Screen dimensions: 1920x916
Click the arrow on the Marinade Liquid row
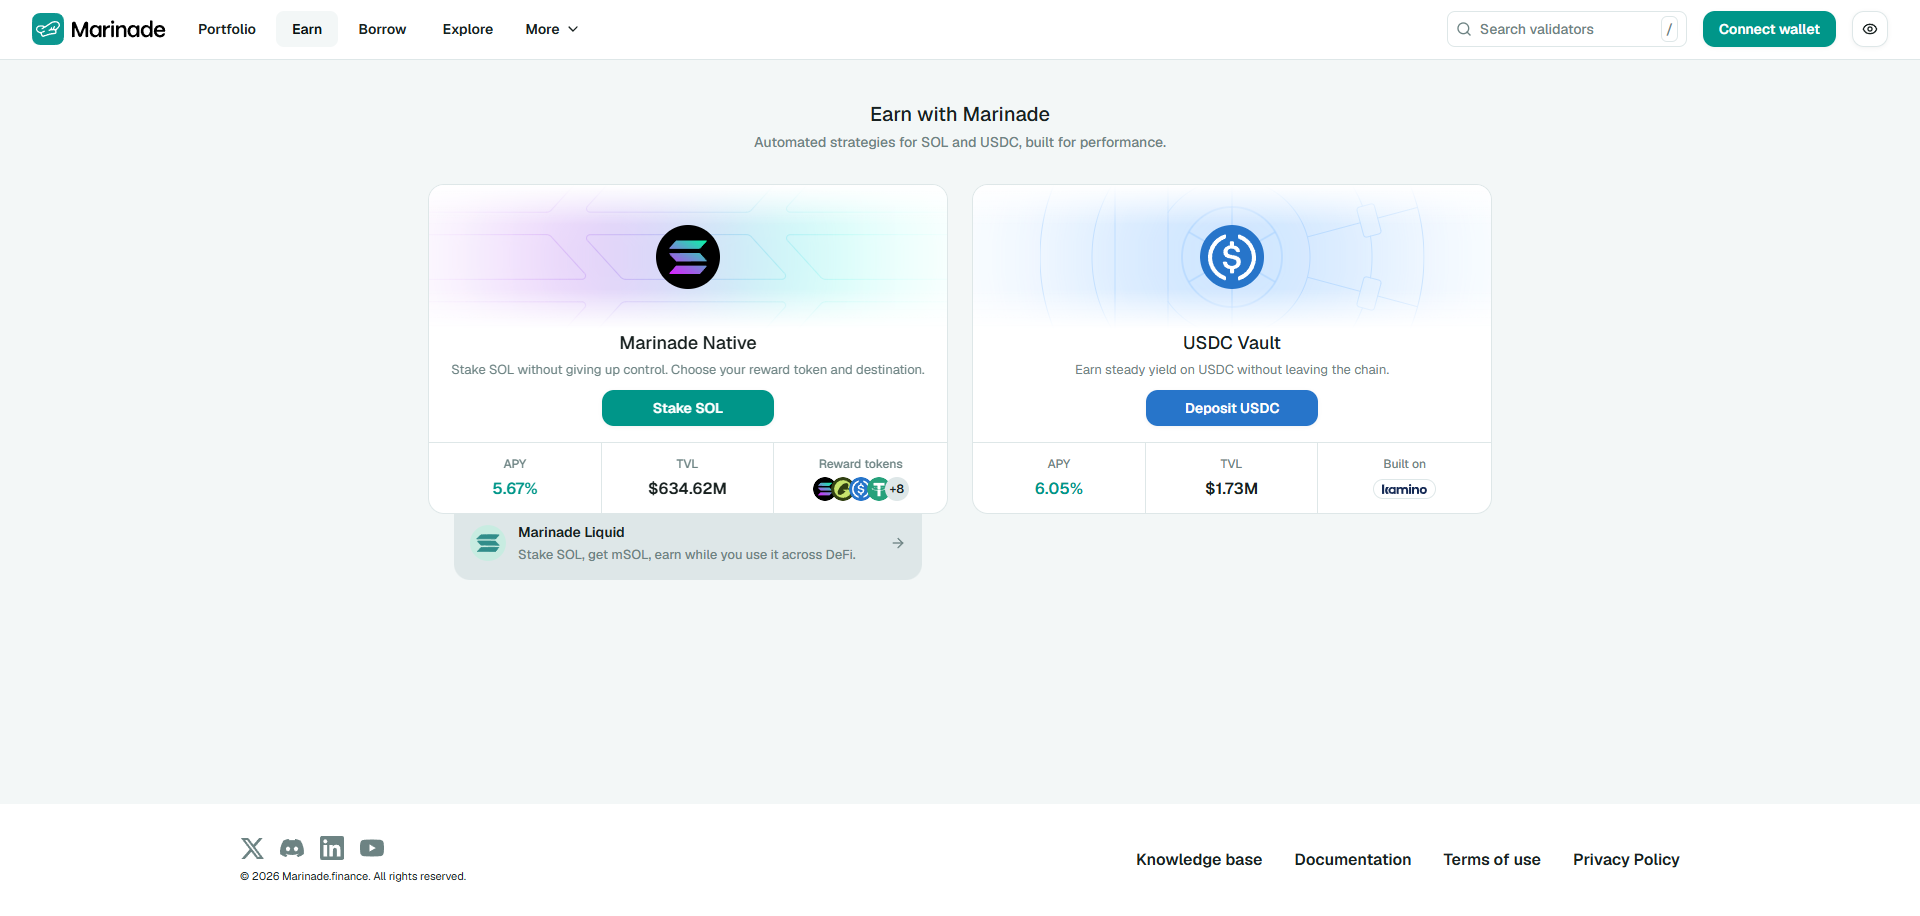898,543
